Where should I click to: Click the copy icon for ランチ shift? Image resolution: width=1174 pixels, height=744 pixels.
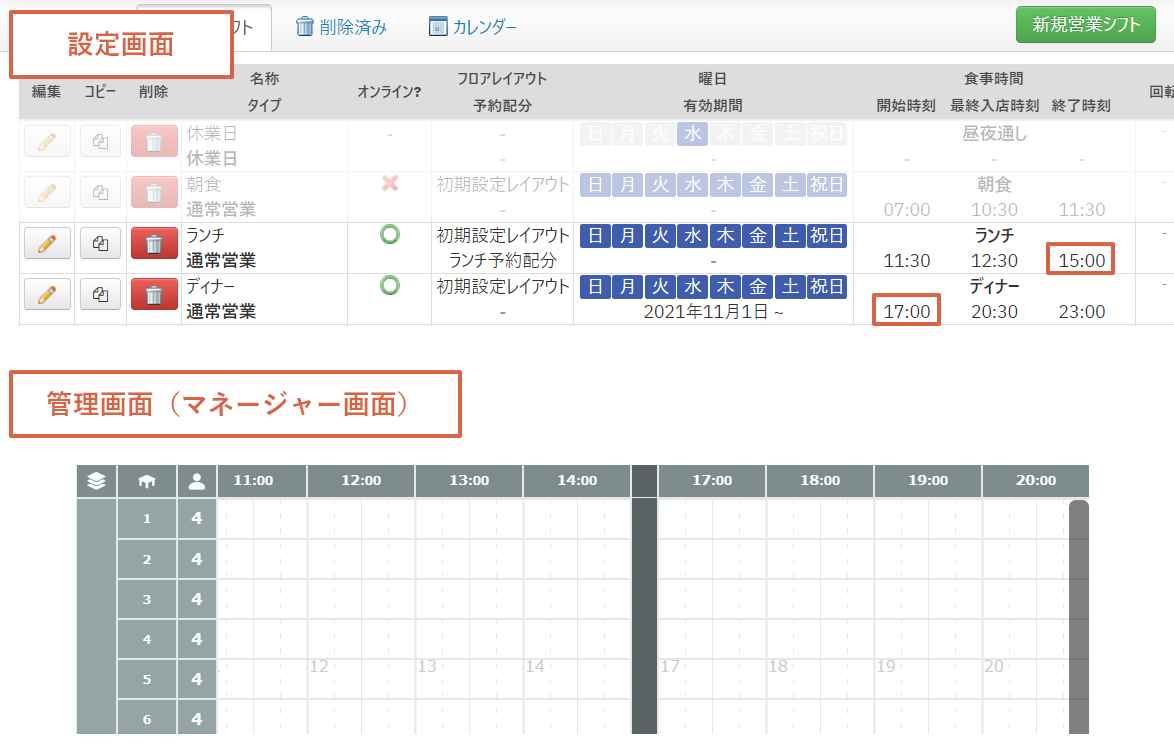pos(100,243)
